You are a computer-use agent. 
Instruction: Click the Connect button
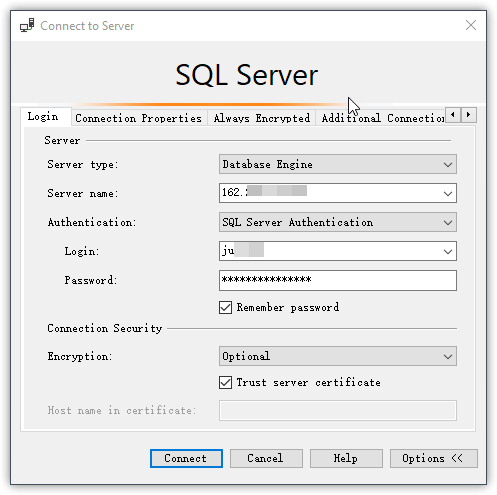[x=186, y=458]
